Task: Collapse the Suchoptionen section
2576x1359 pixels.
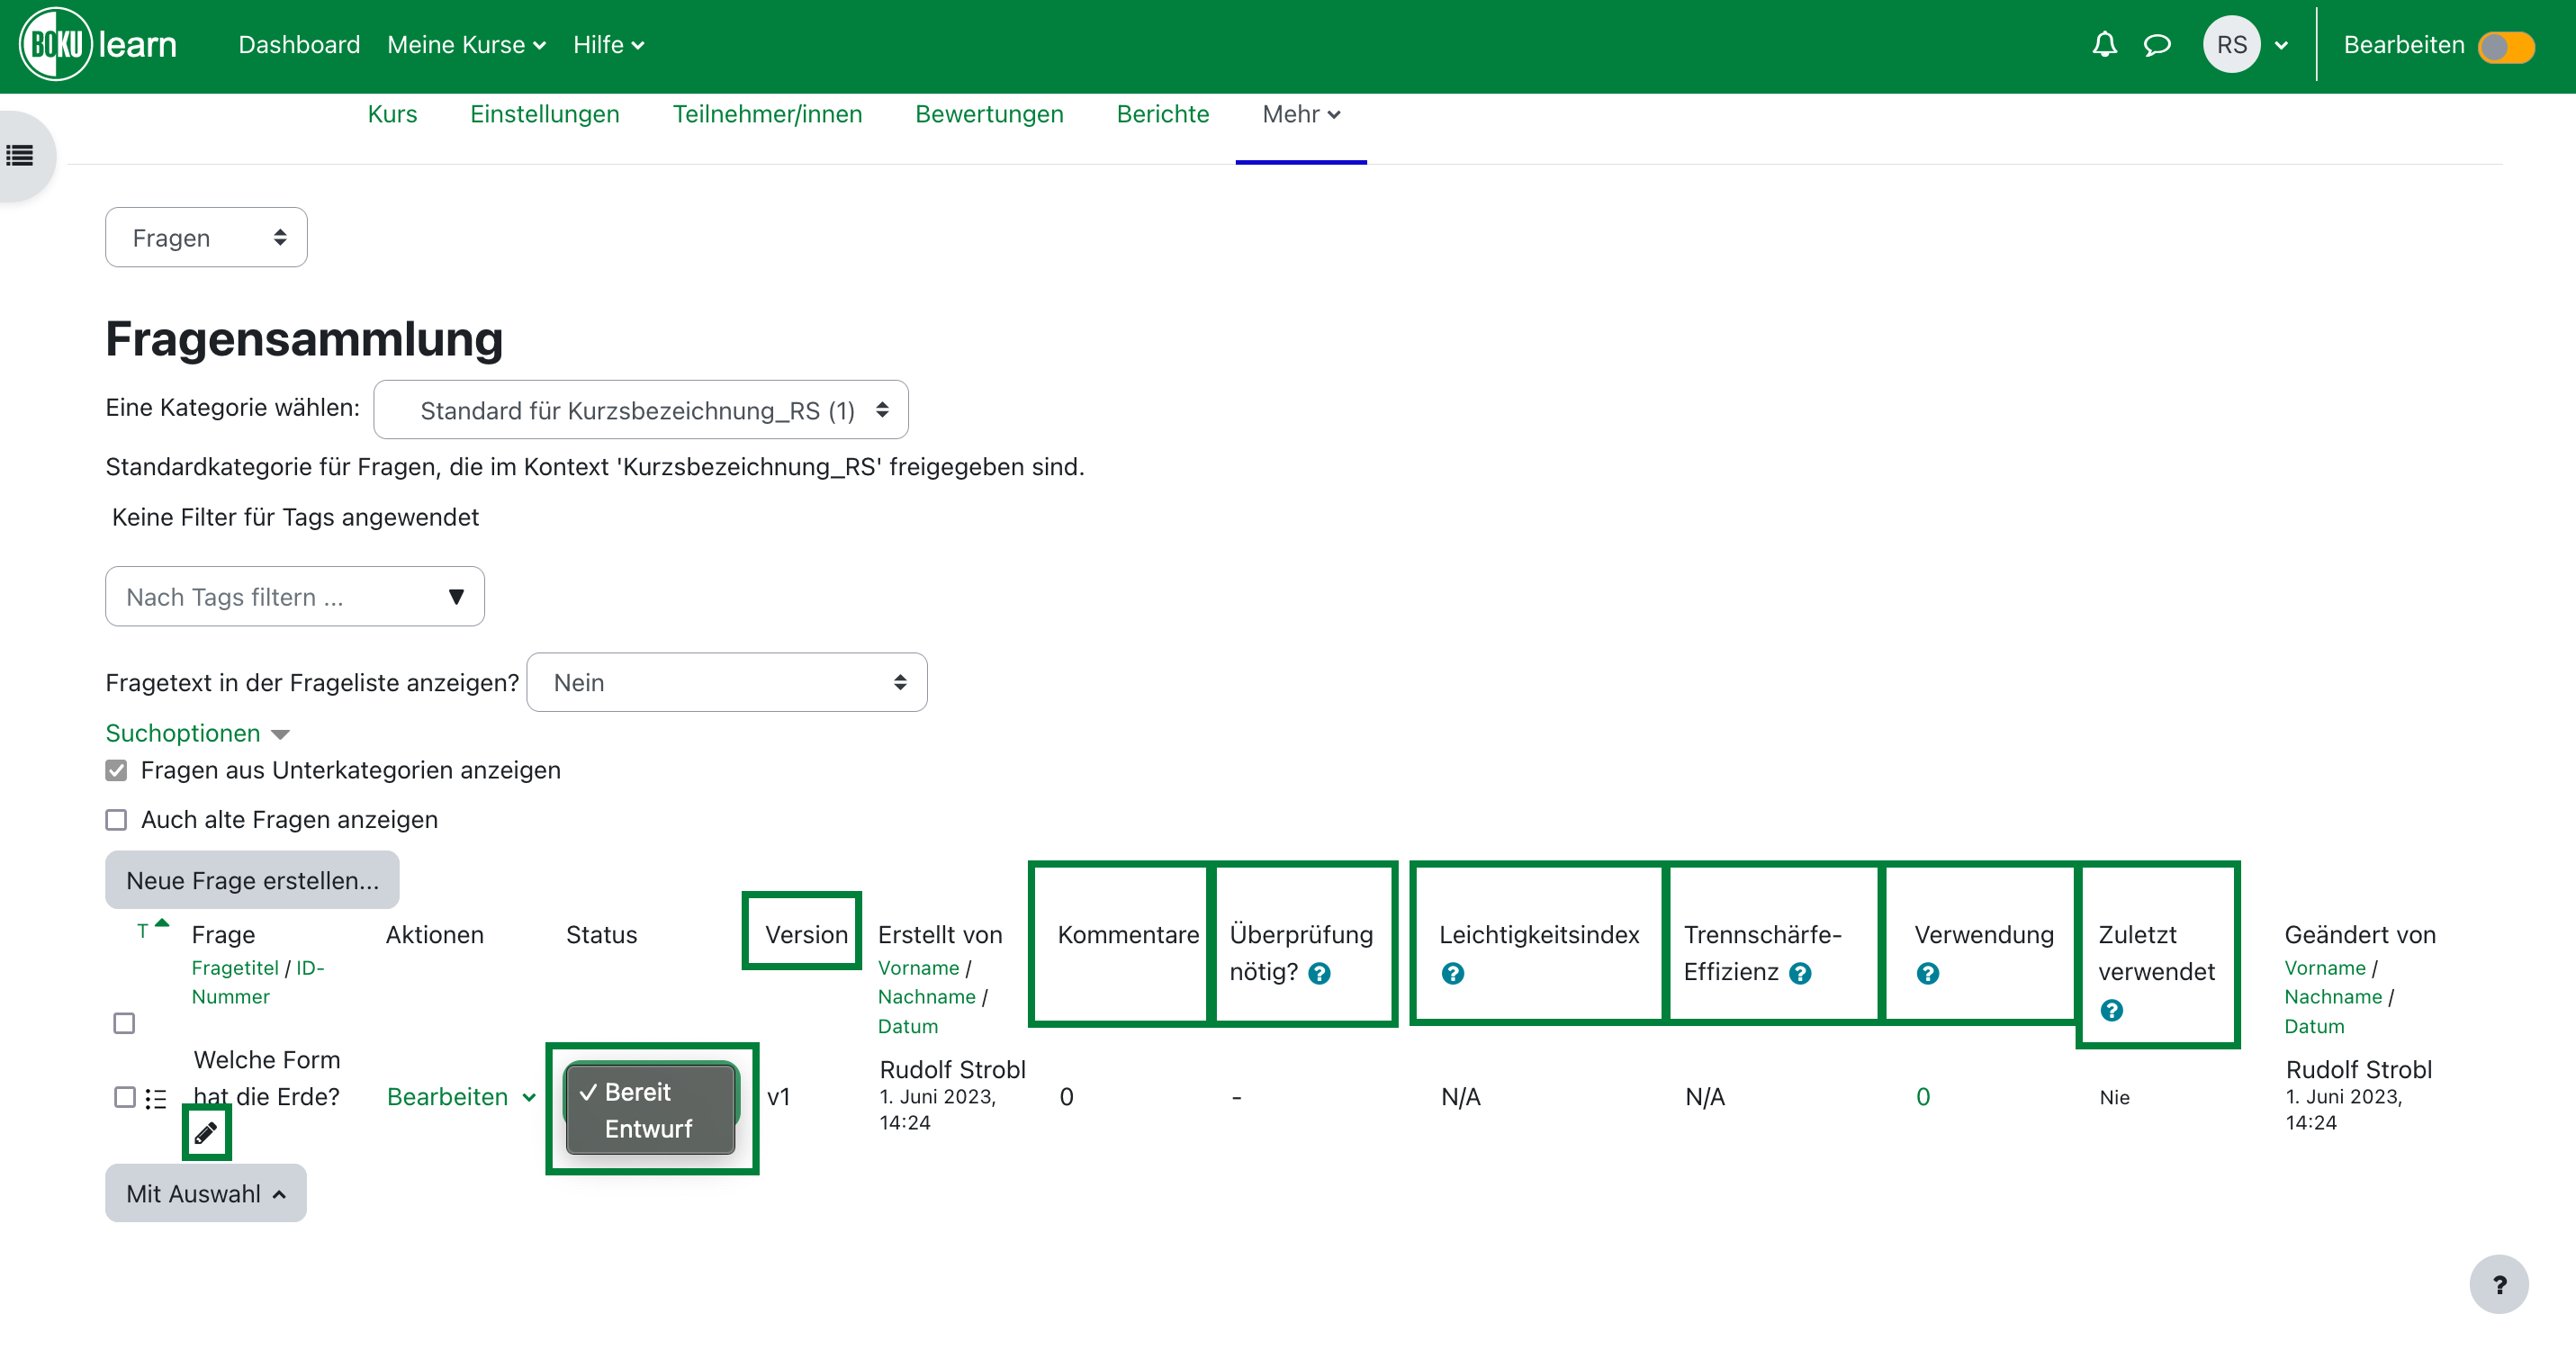Action: 197,733
